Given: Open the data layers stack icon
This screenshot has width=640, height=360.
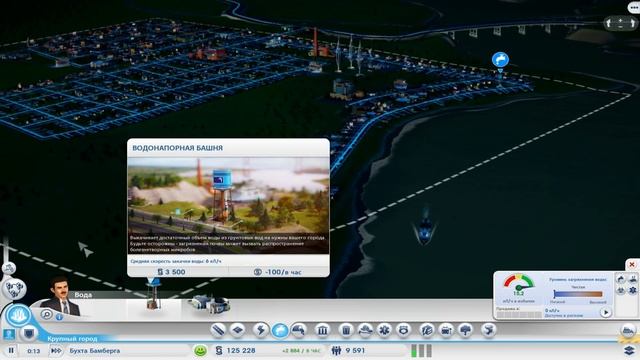Looking at the screenshot, I should (x=629, y=350).
